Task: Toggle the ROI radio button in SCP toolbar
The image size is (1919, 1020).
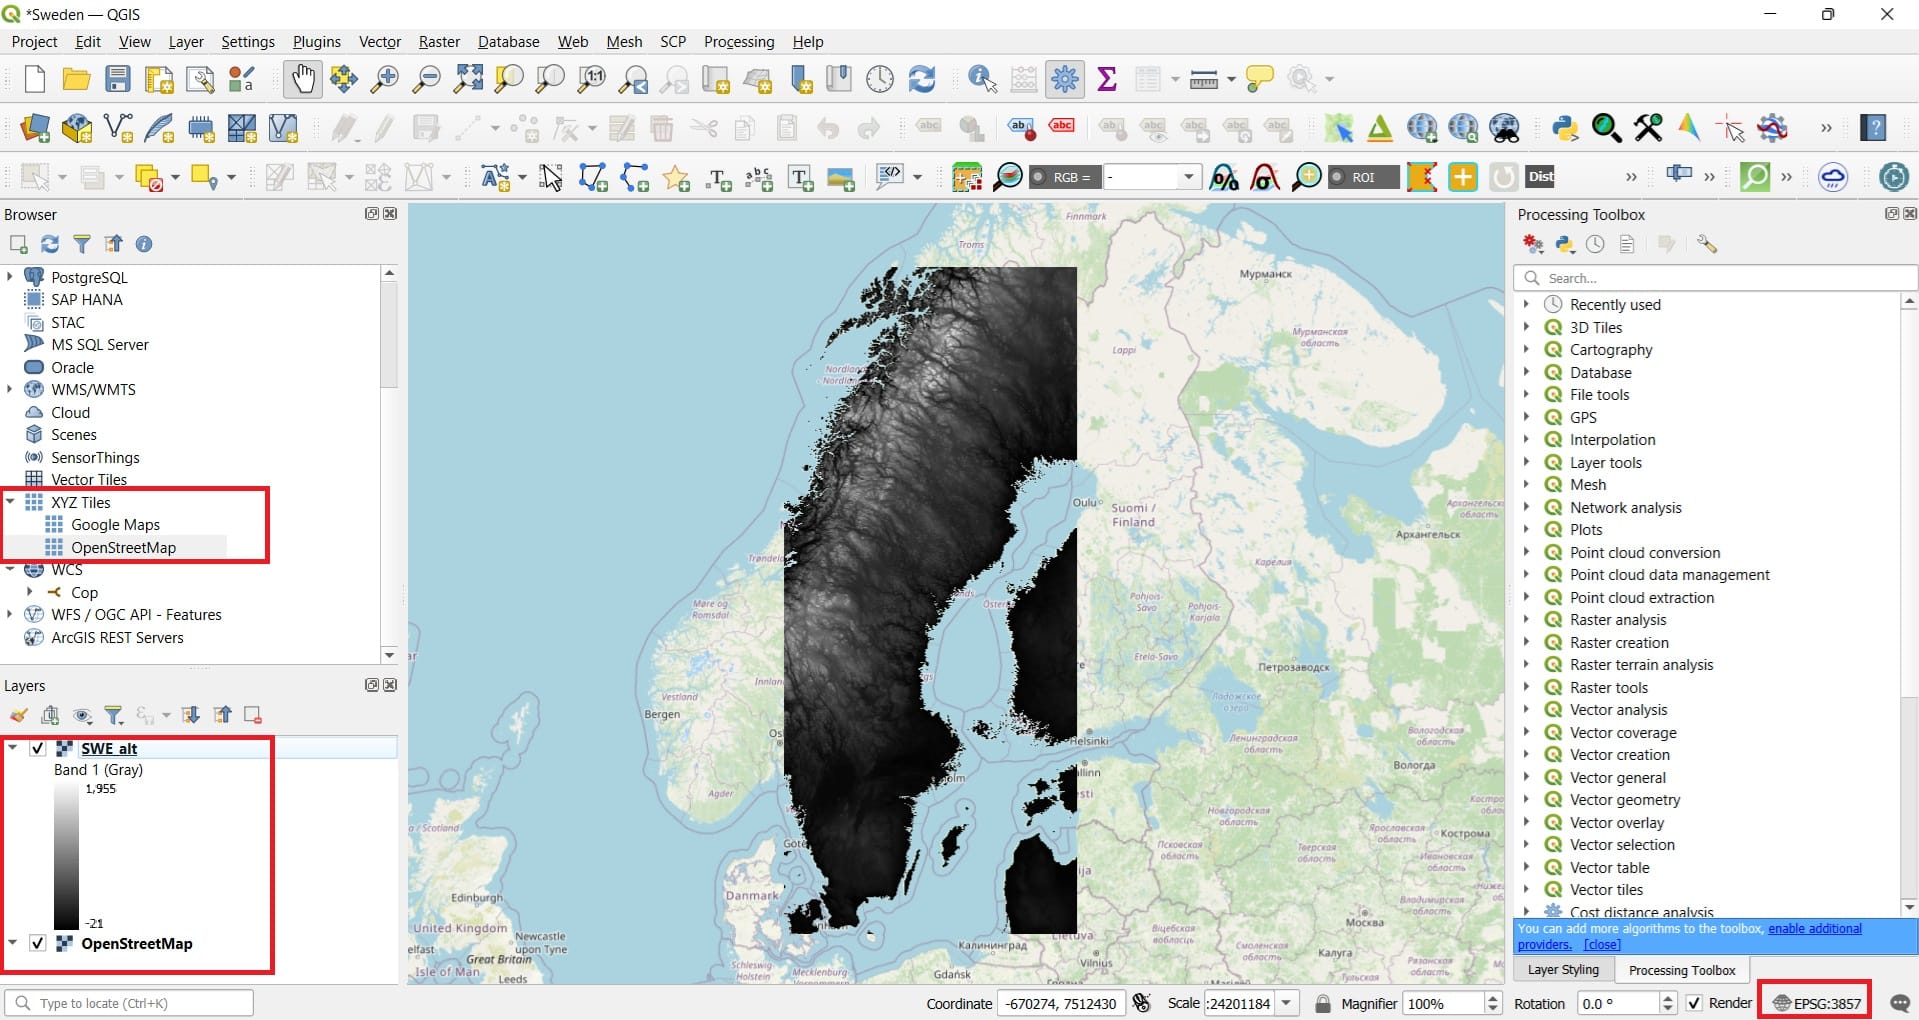Action: tap(1337, 177)
